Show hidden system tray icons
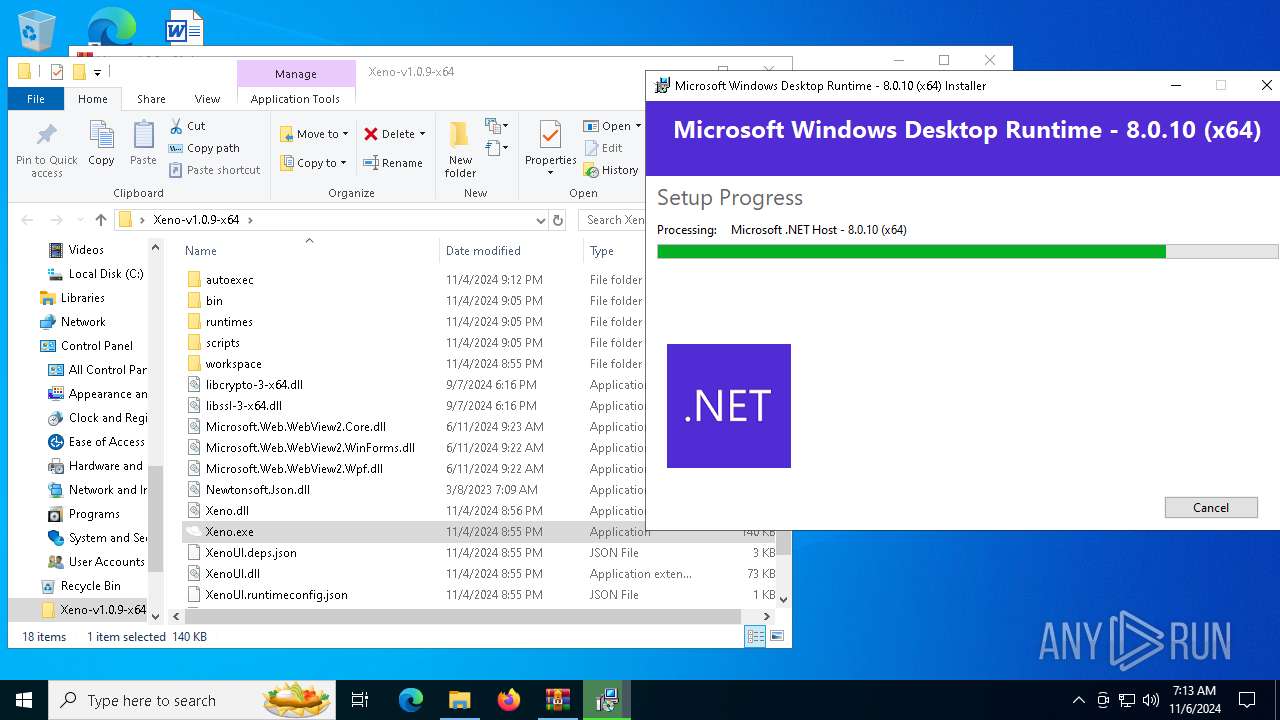Screen dimensions: 1280x720 coord(1078,700)
